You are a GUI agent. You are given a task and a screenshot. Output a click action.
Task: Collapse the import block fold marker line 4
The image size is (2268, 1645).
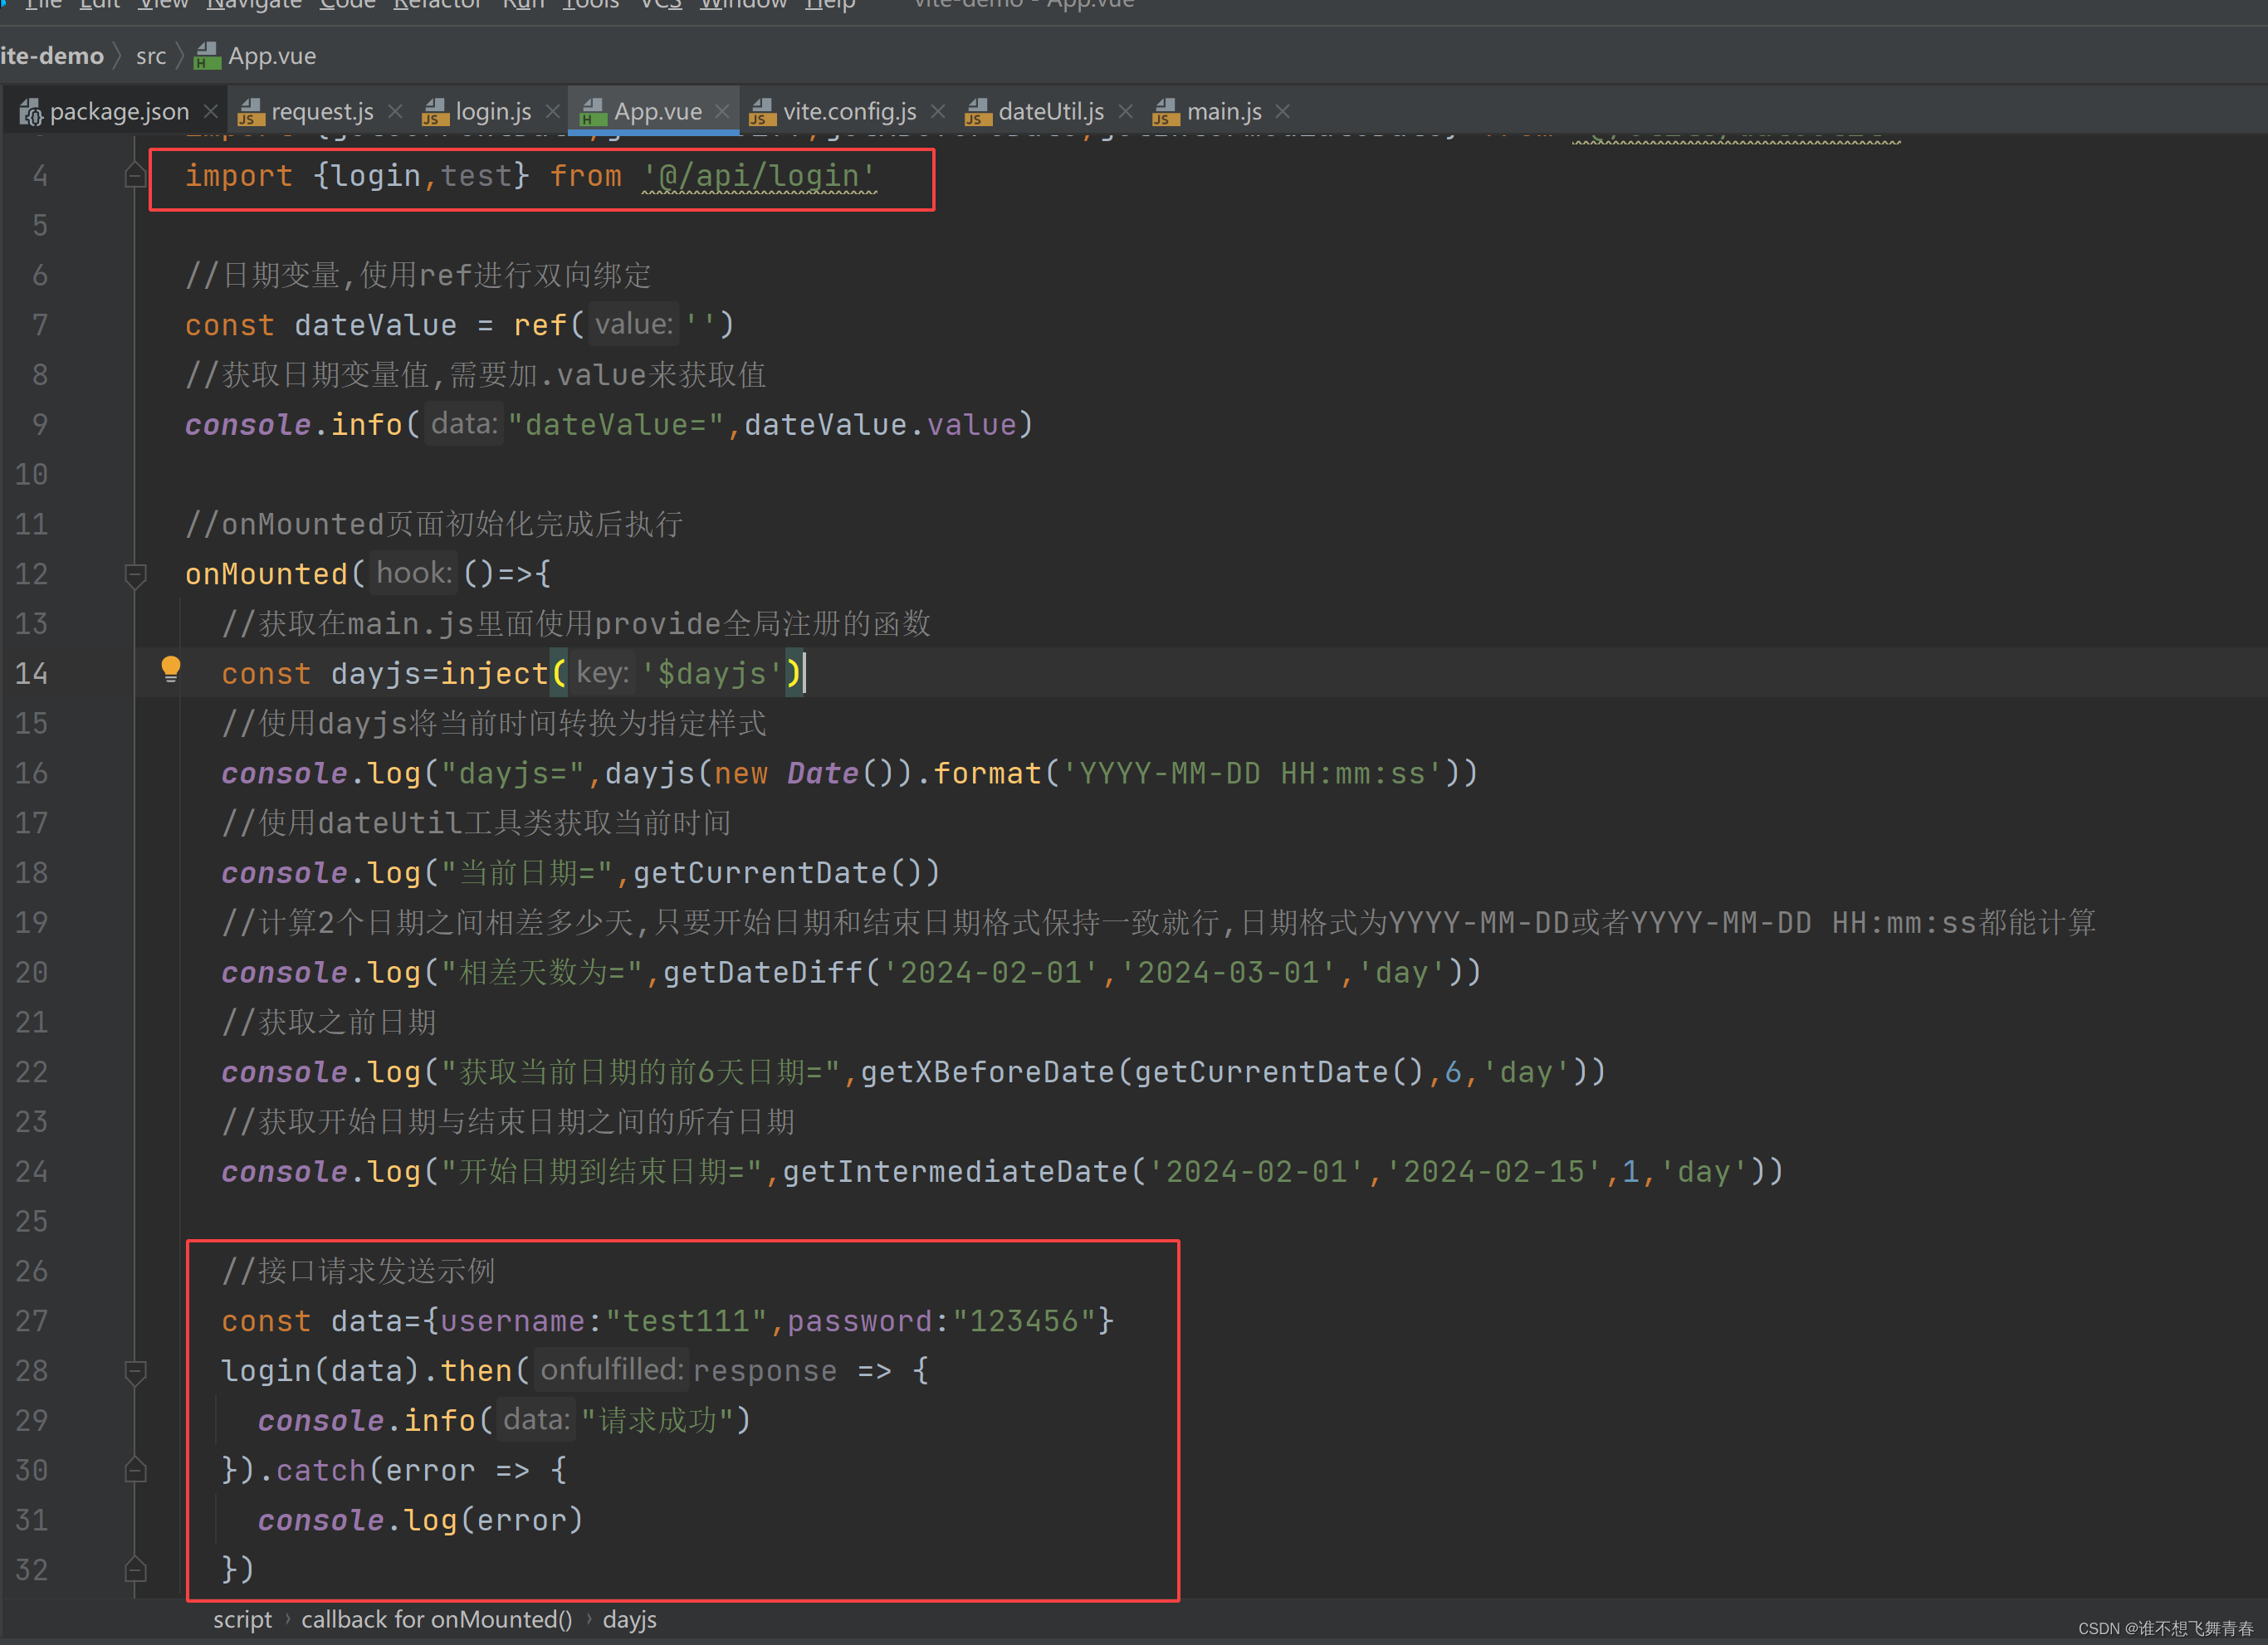coord(135,176)
